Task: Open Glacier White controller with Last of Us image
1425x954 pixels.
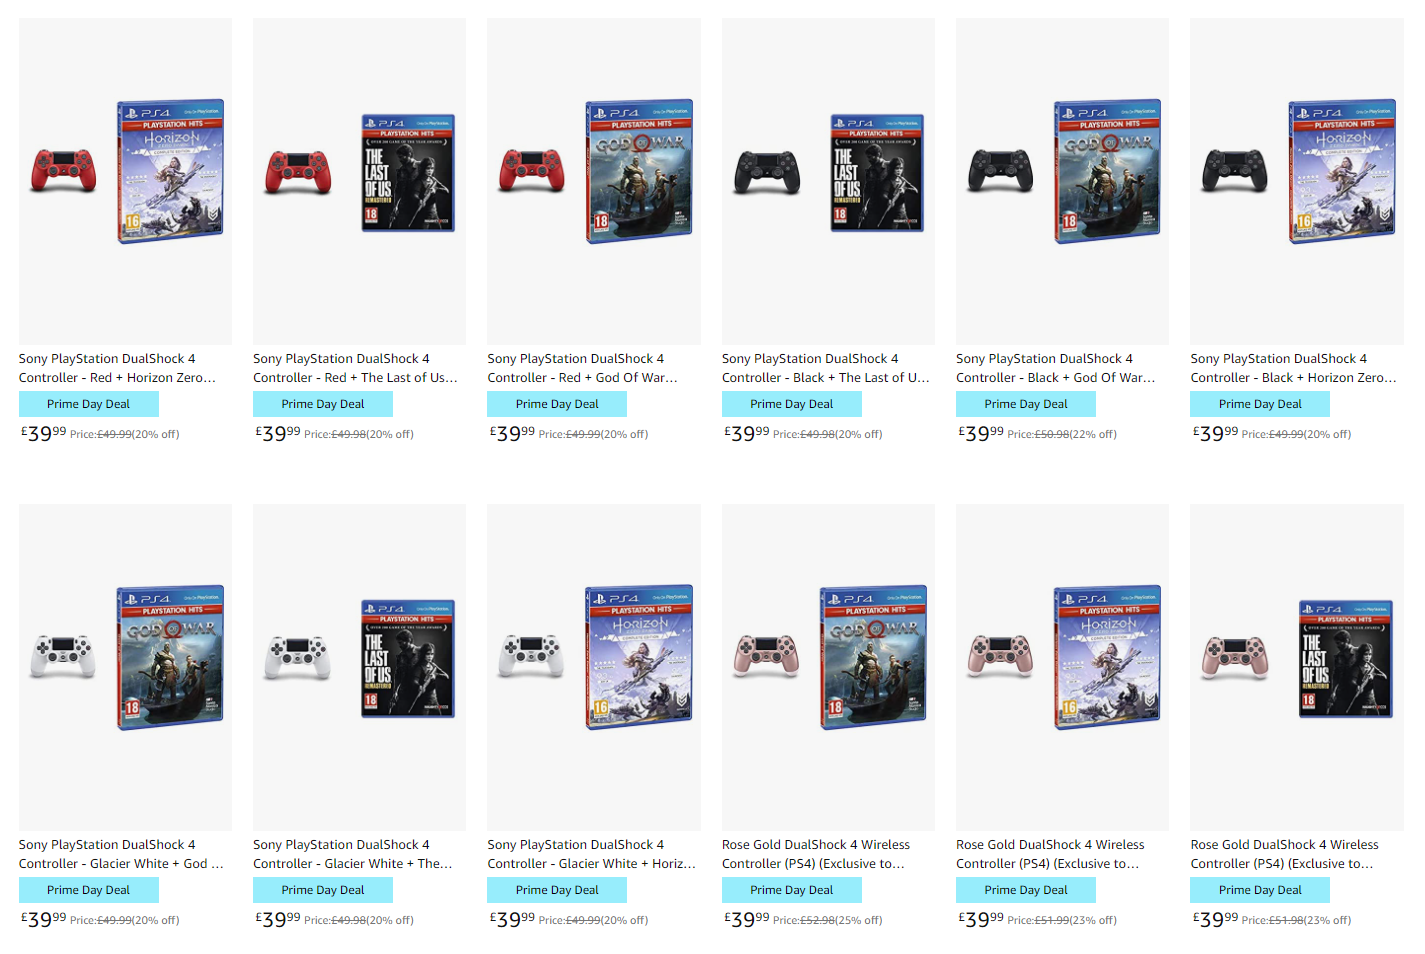Action: (359, 667)
